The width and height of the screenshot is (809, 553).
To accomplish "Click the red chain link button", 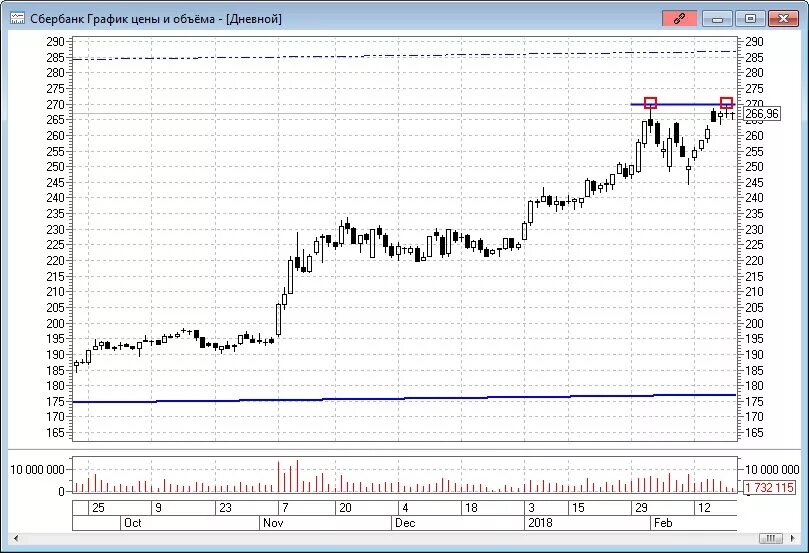I will 679,19.
